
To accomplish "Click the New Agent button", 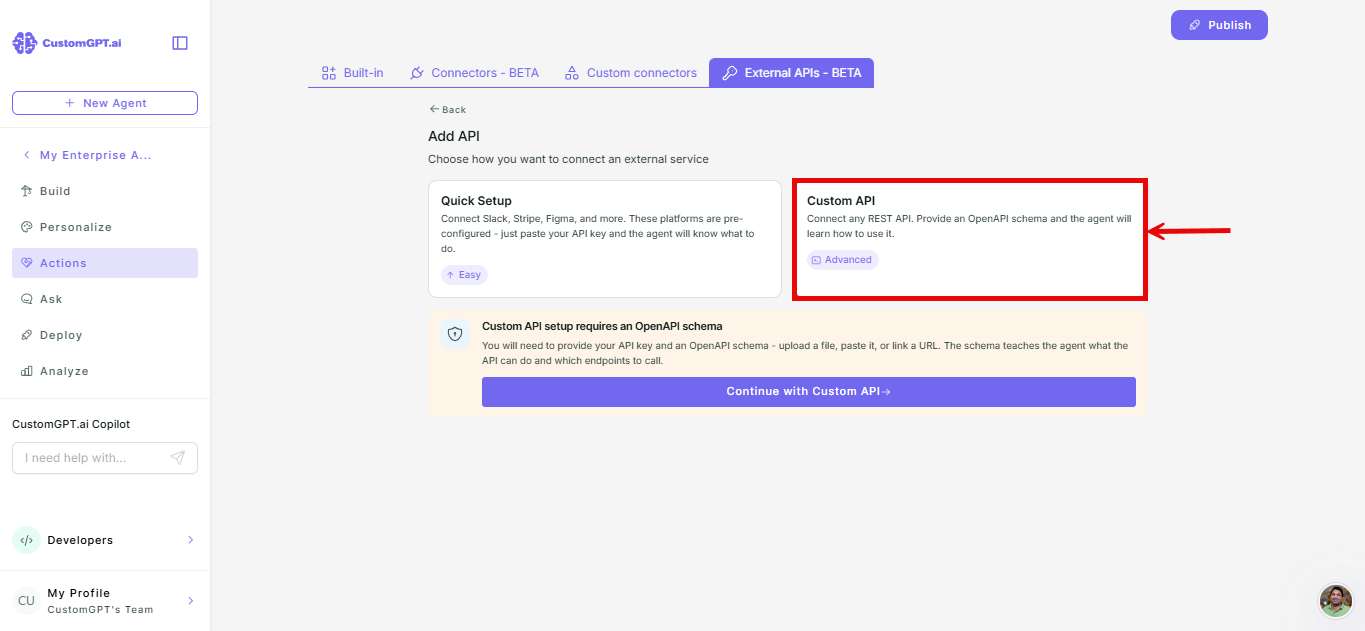I will [x=105, y=103].
